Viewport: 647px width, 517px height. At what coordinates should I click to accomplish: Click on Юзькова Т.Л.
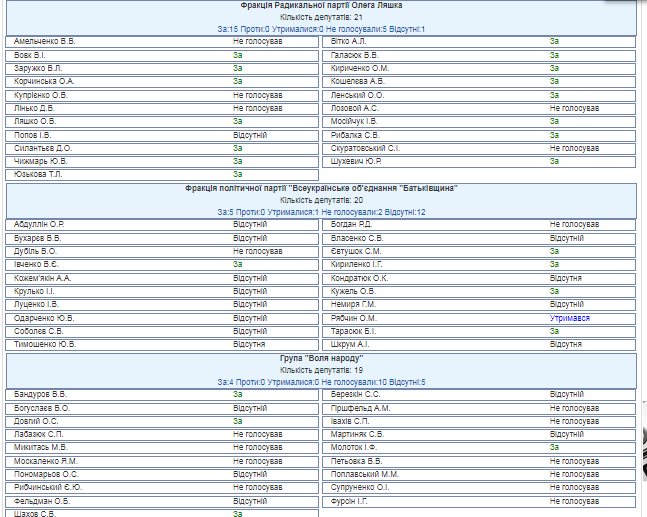[38, 175]
